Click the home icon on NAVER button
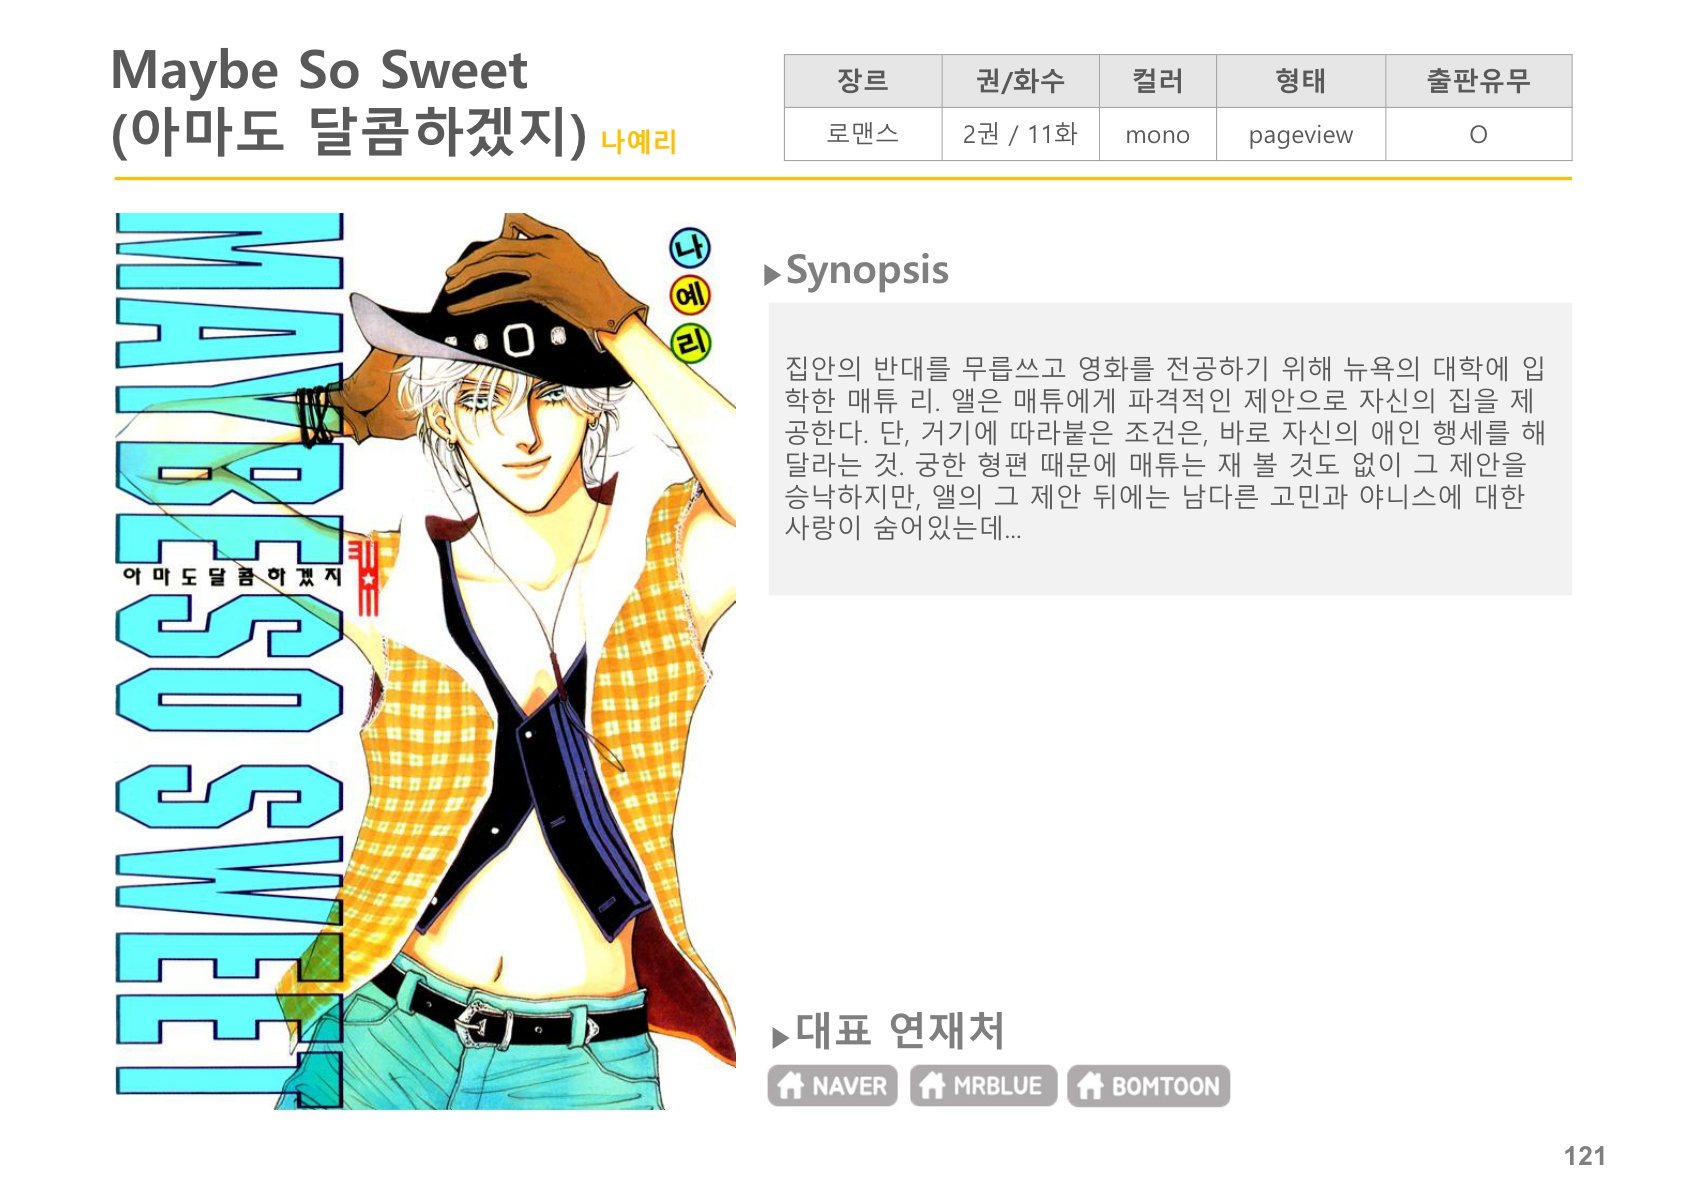Screen dimensions: 1682x1190 tap(791, 1085)
